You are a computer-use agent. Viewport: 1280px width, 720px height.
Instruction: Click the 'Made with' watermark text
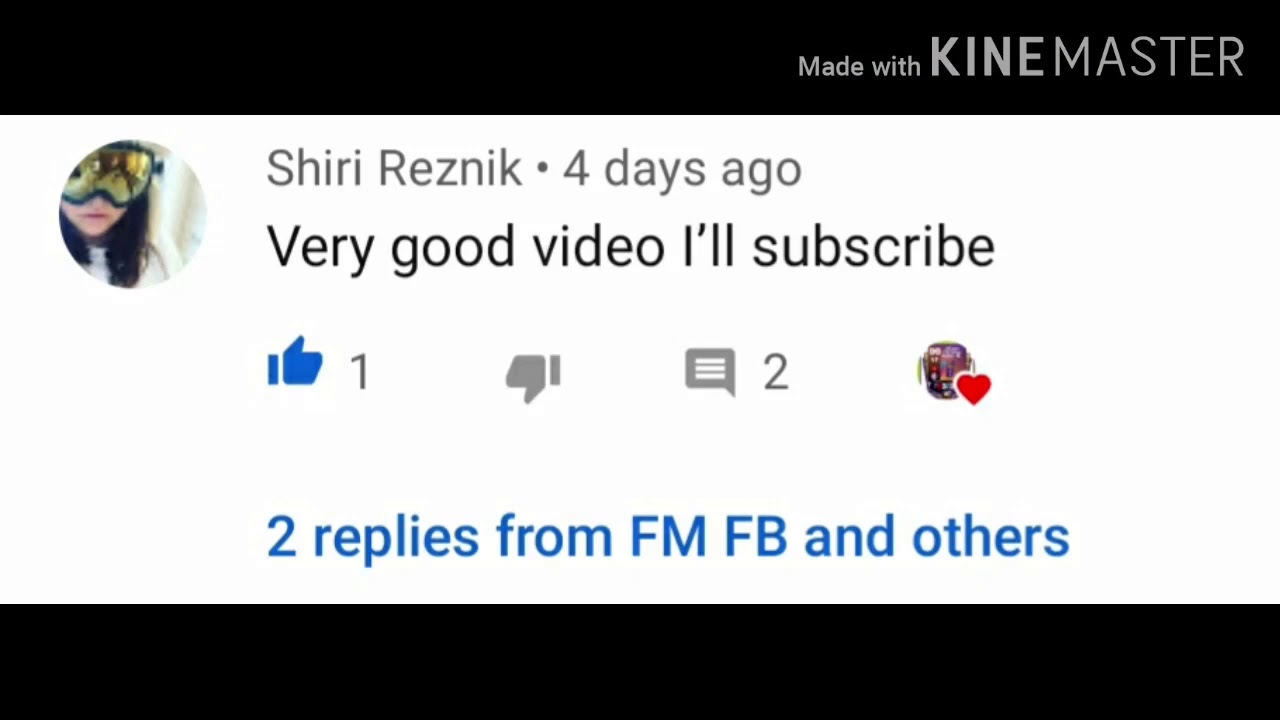point(859,67)
